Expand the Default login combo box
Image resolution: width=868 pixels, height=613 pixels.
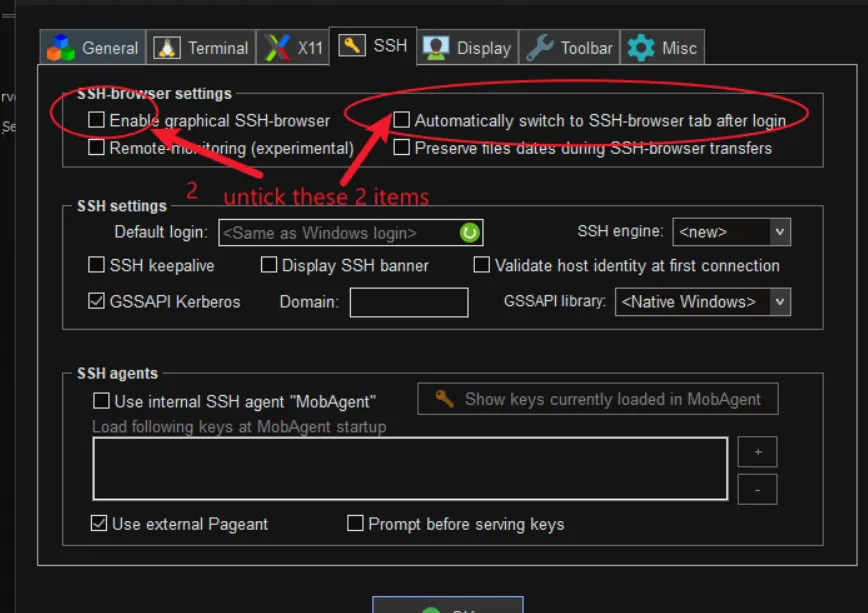tap(340, 232)
